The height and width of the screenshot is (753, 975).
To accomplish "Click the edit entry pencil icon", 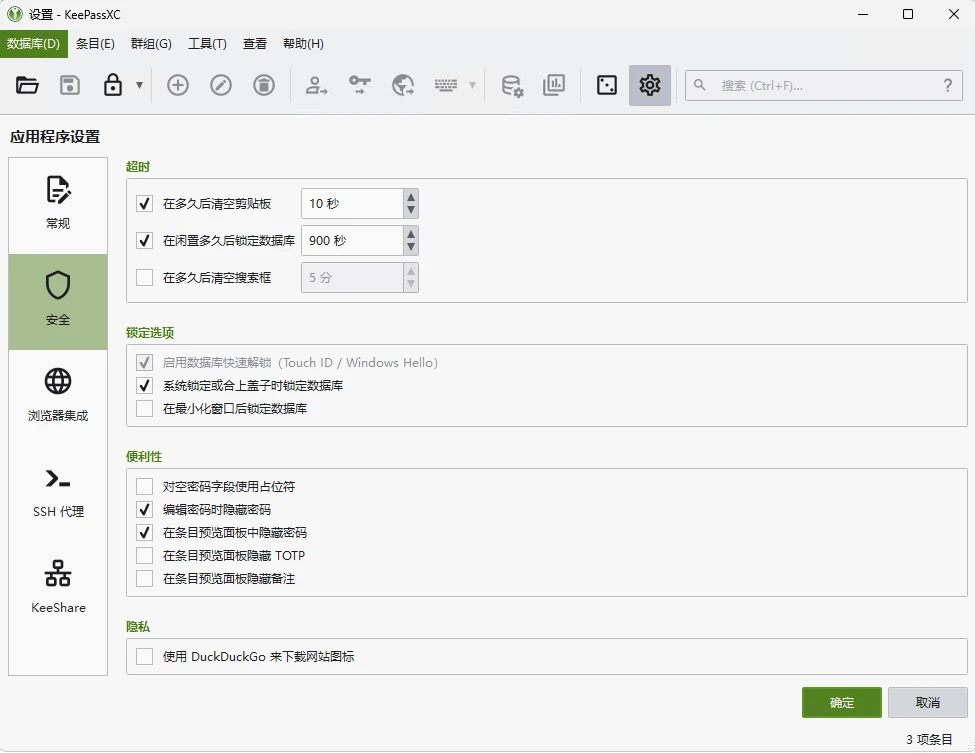I will (x=221, y=85).
